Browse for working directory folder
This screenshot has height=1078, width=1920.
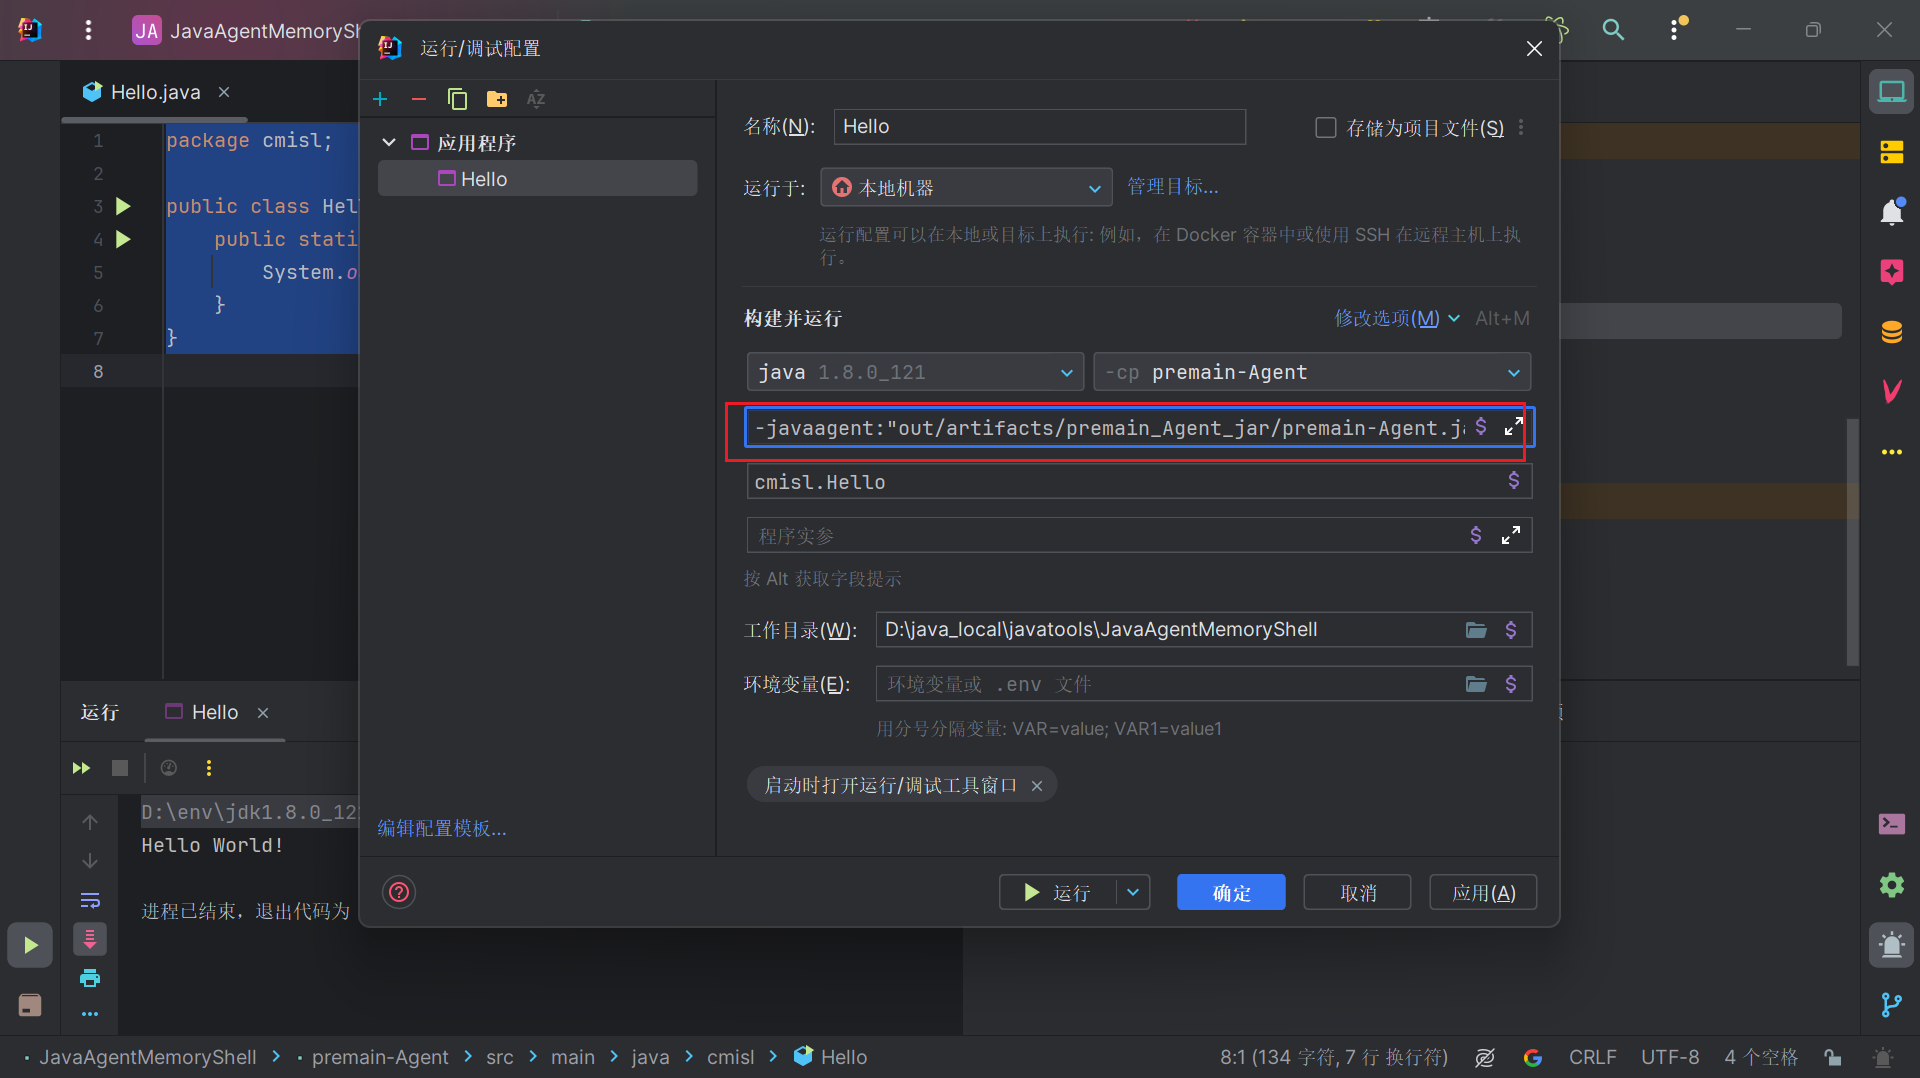point(1476,630)
